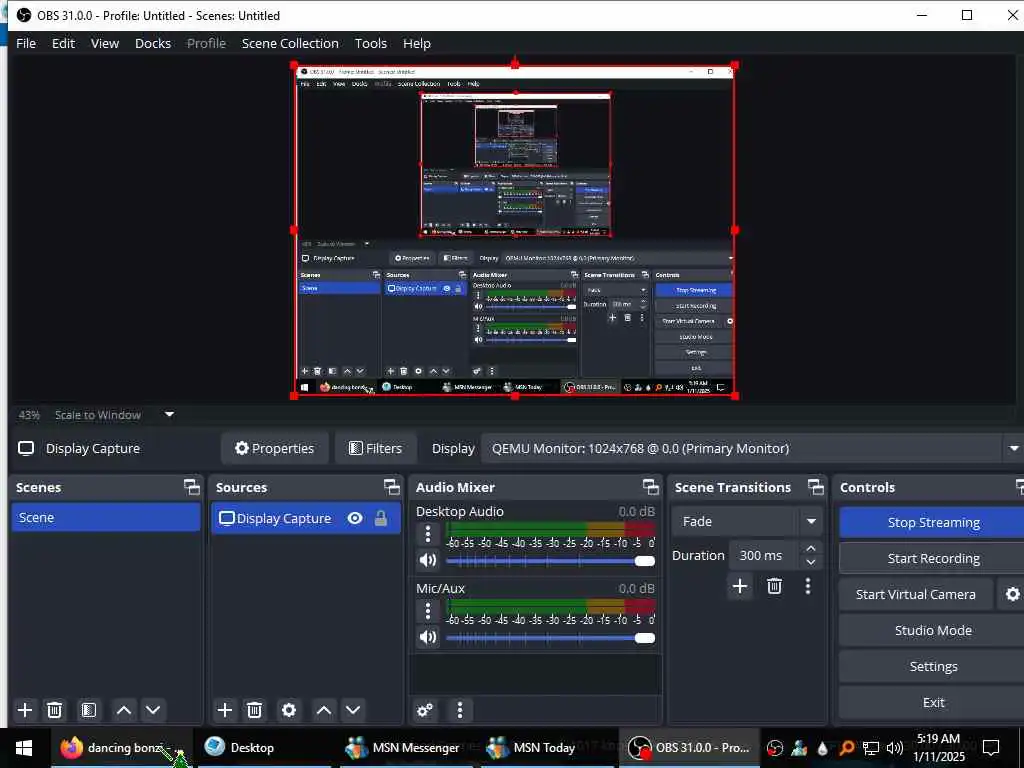Move scene up with arrow icon
The height and width of the screenshot is (768, 1024).
[123, 710]
